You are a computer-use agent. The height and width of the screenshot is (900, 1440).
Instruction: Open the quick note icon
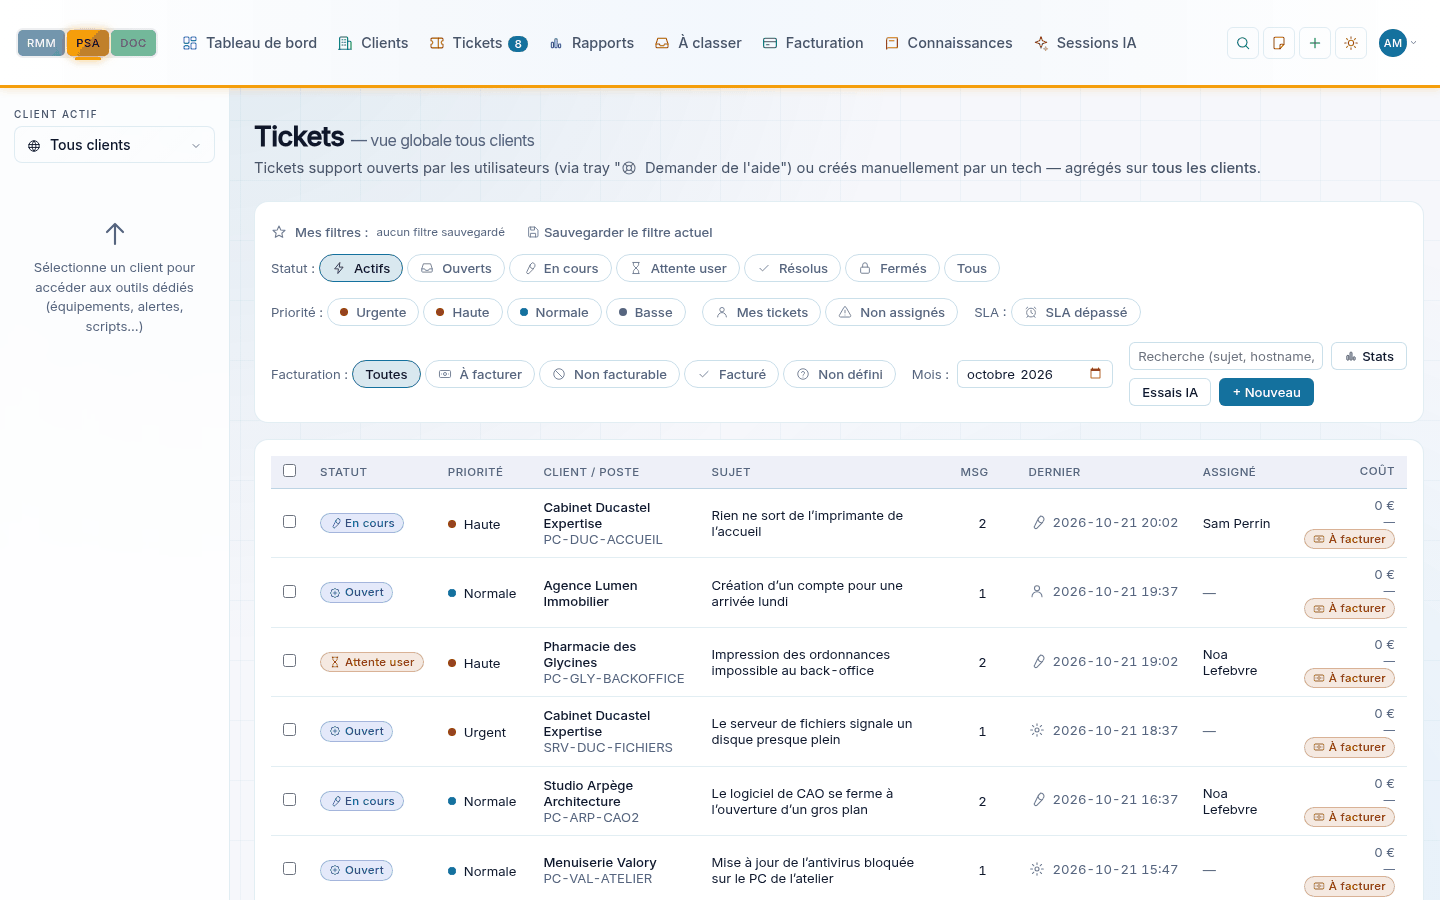click(1279, 43)
